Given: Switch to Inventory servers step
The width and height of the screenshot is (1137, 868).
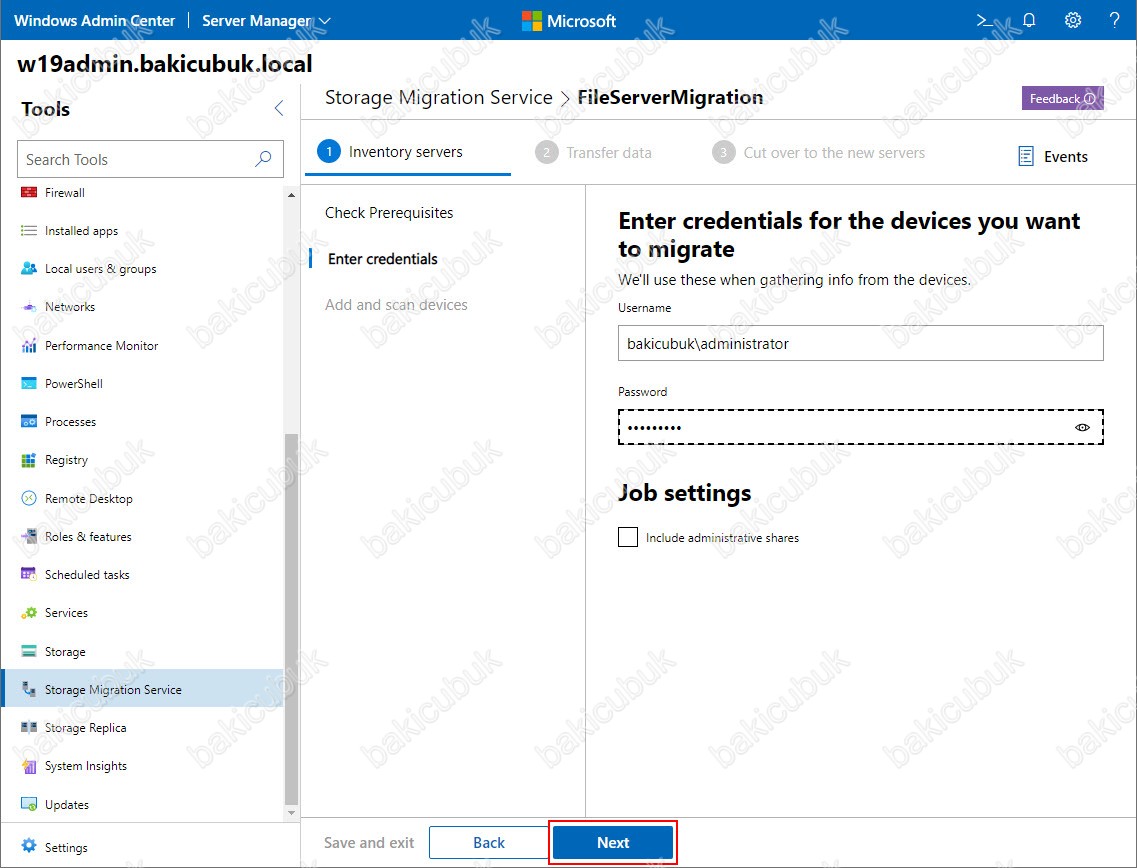Looking at the screenshot, I should click(x=390, y=152).
